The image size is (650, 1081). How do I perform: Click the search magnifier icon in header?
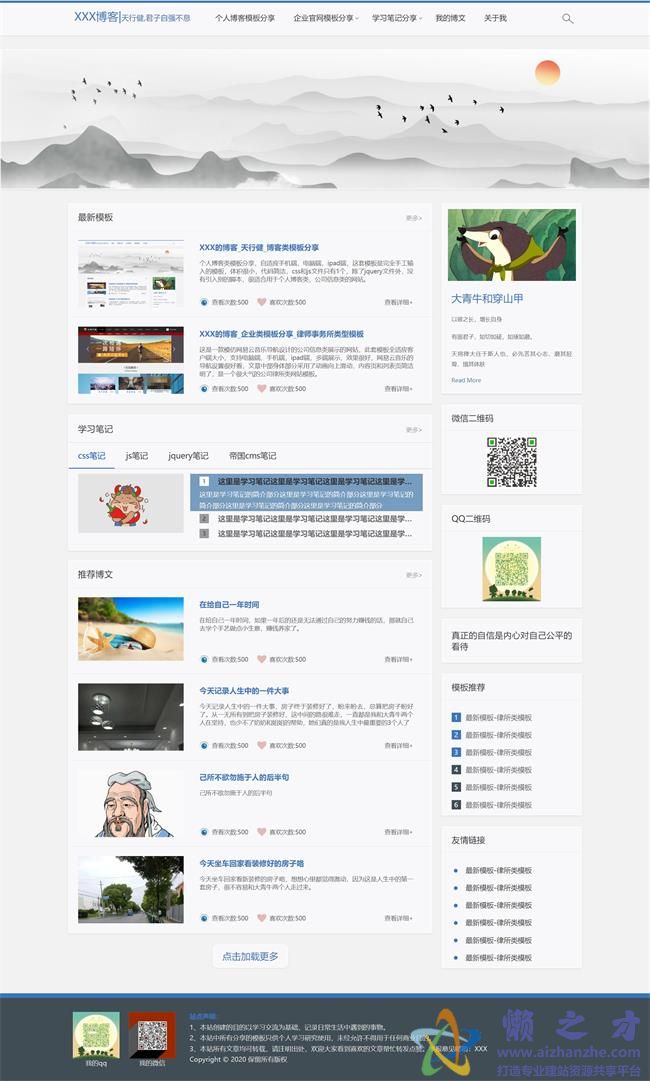point(568,18)
